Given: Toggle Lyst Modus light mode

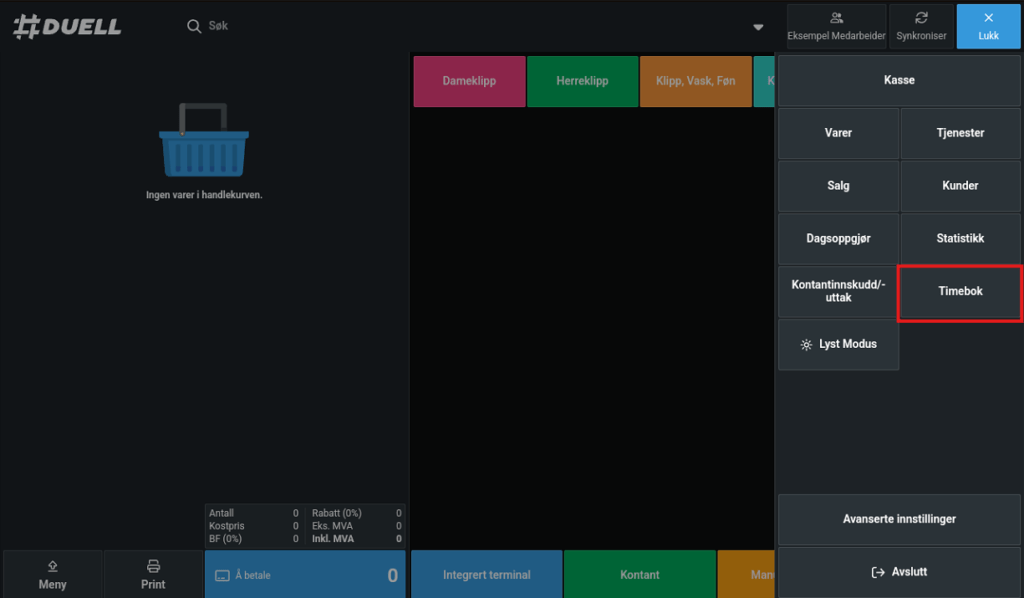Looking at the screenshot, I should (x=838, y=344).
